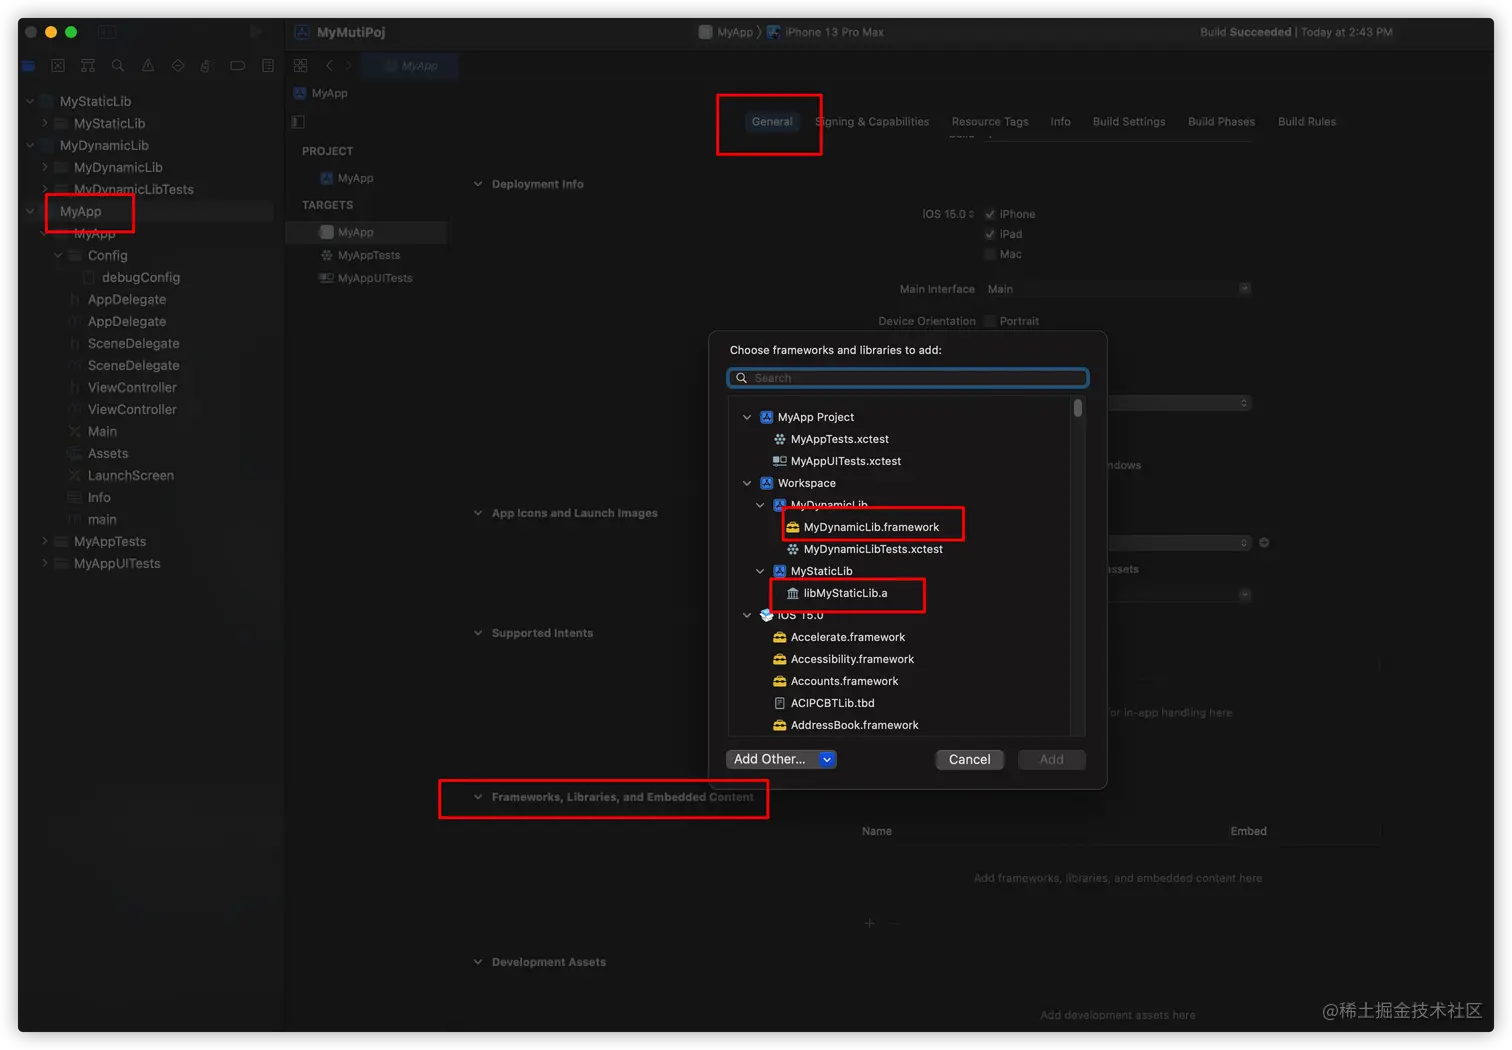This screenshot has width=1512, height=1050.
Task: Collapse the Deployment Info section
Action: click(x=478, y=184)
